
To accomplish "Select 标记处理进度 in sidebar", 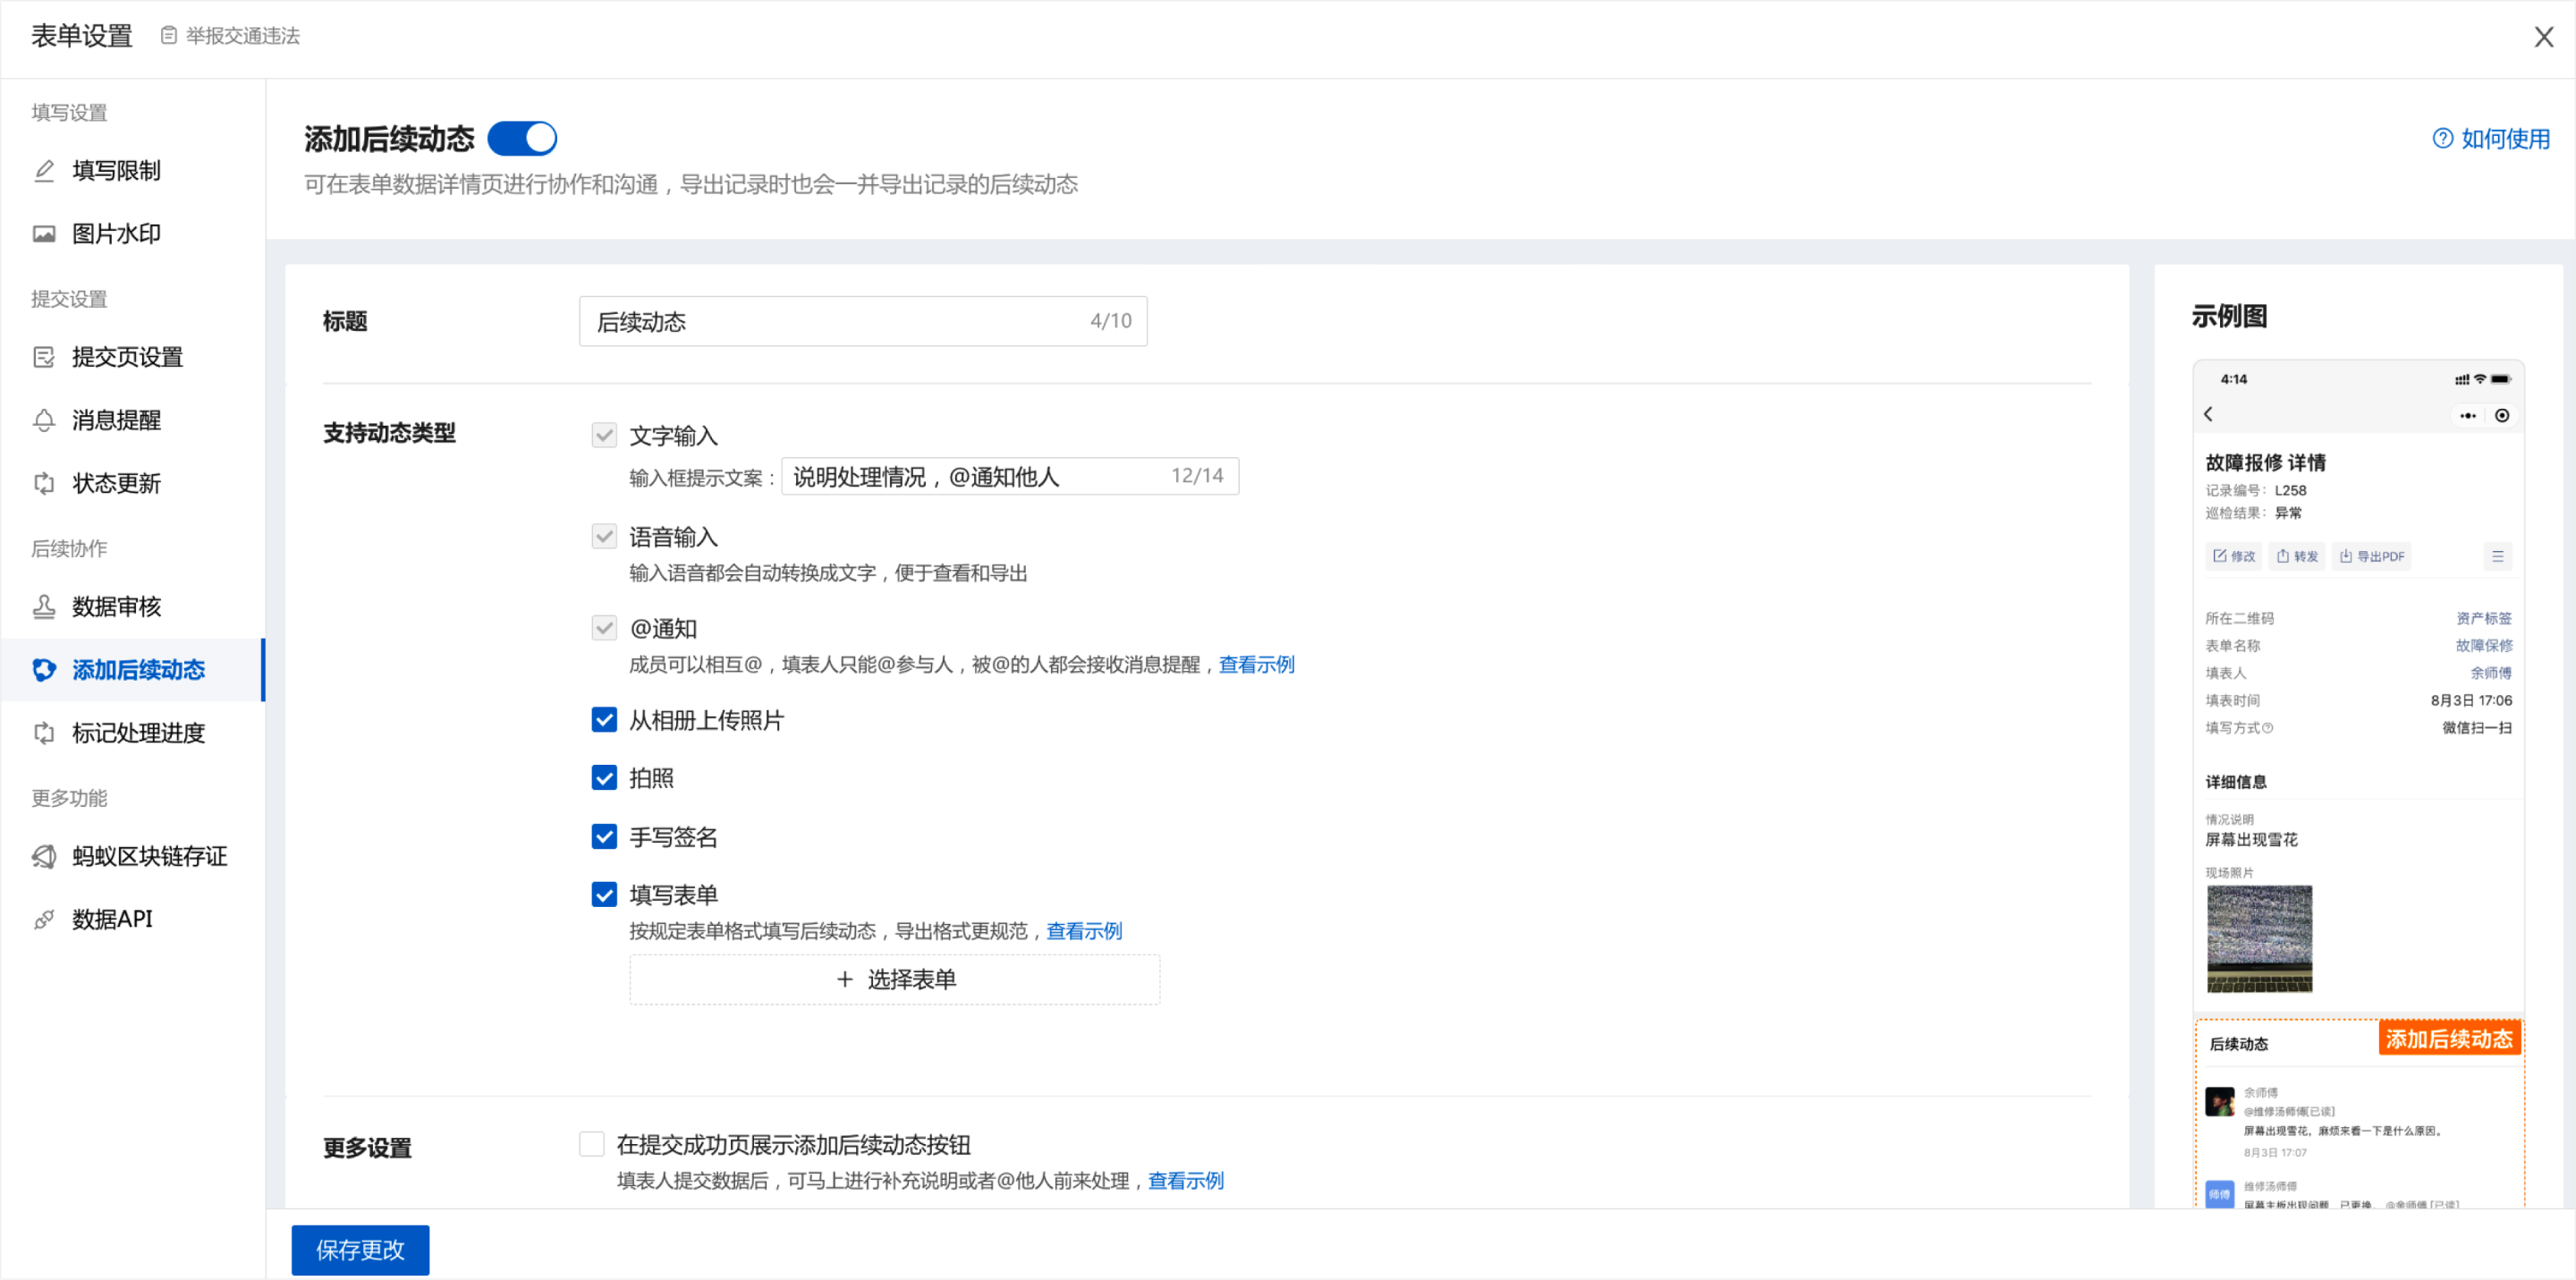I will click(133, 733).
